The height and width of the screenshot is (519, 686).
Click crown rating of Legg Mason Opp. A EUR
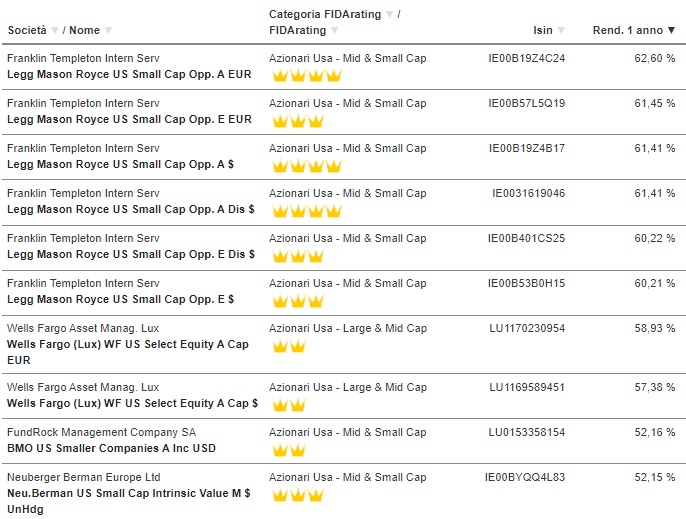coord(307,76)
